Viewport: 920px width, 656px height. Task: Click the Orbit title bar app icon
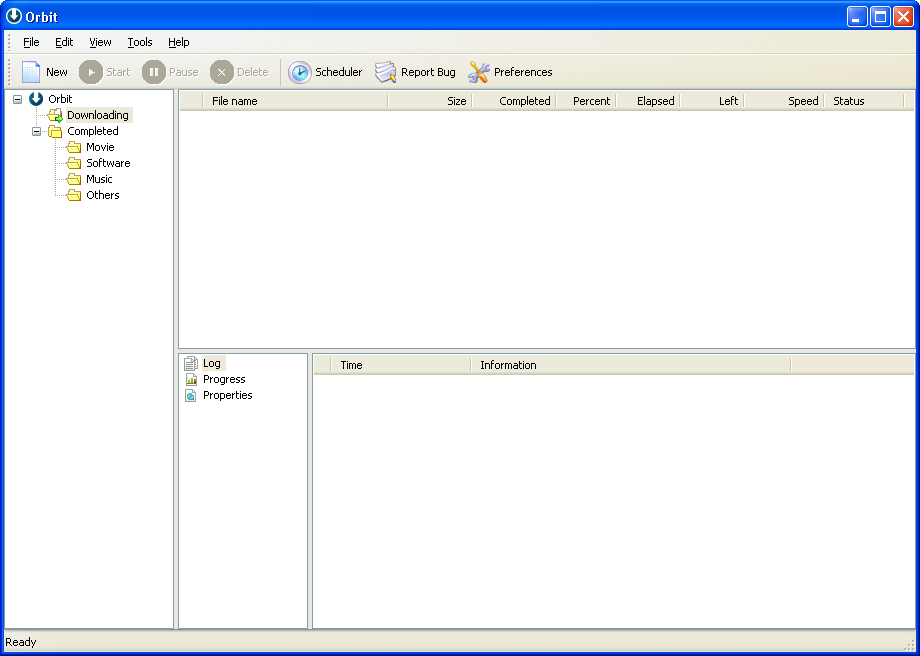(x=13, y=16)
